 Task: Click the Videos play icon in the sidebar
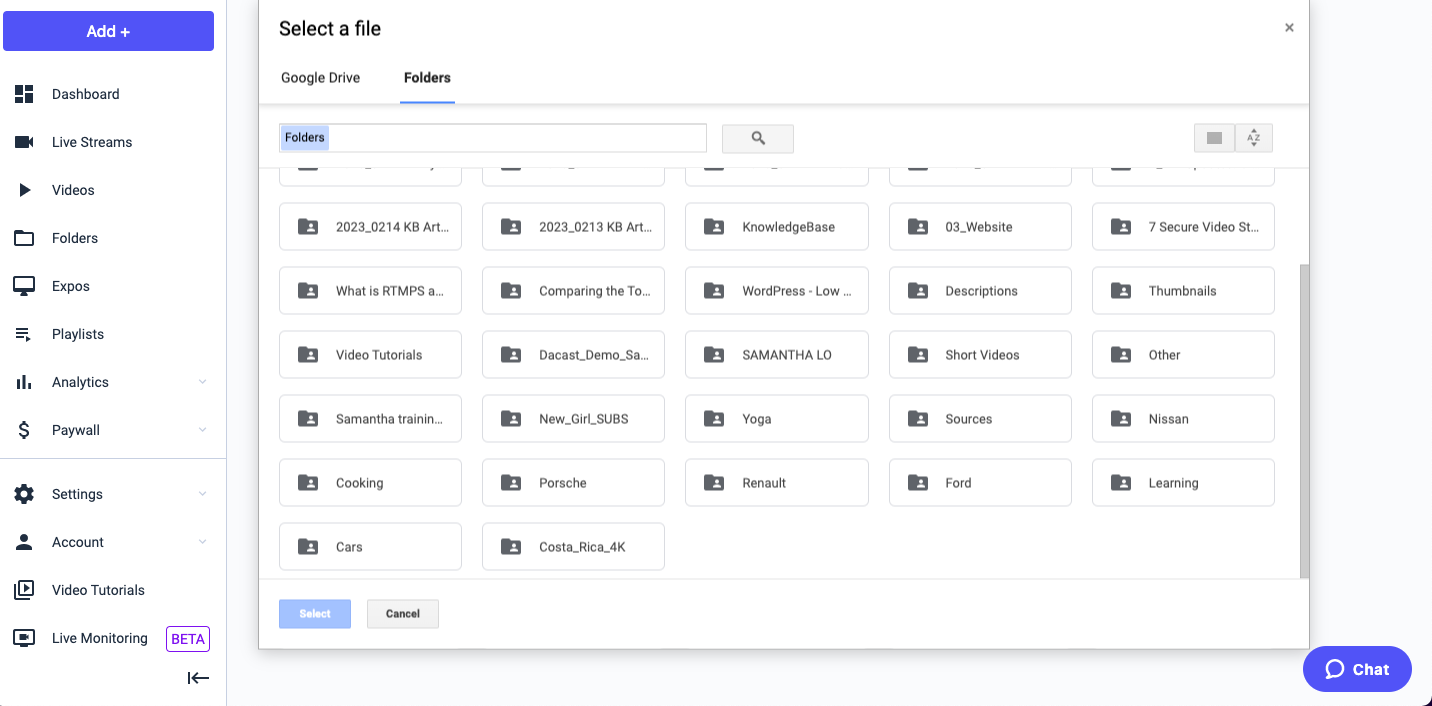pos(25,190)
